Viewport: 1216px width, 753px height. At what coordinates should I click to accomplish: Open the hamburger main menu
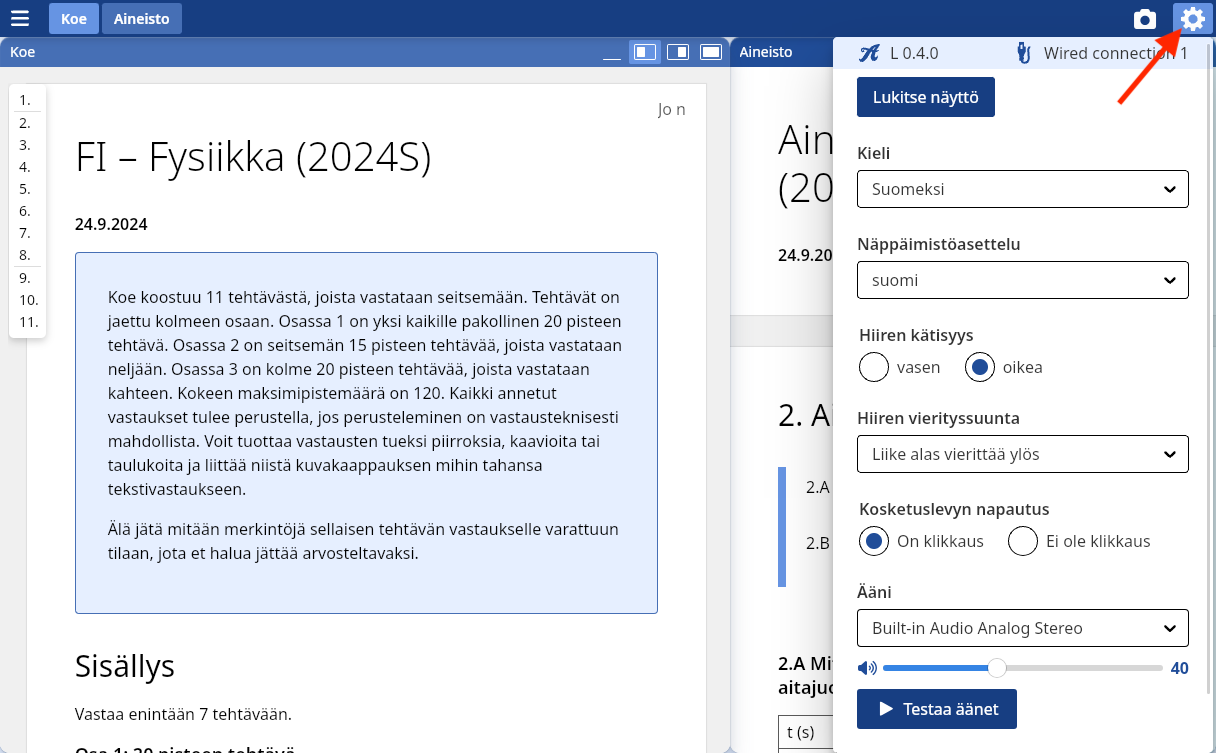(20, 19)
